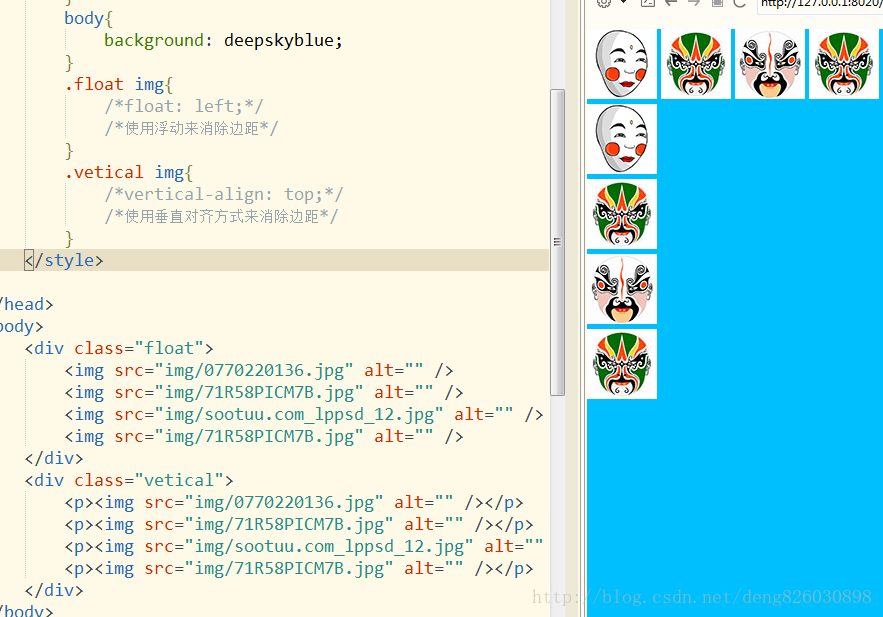Select the pink-cheeked black mask in top row
Screen dimensions: 883x617
pos(770,64)
